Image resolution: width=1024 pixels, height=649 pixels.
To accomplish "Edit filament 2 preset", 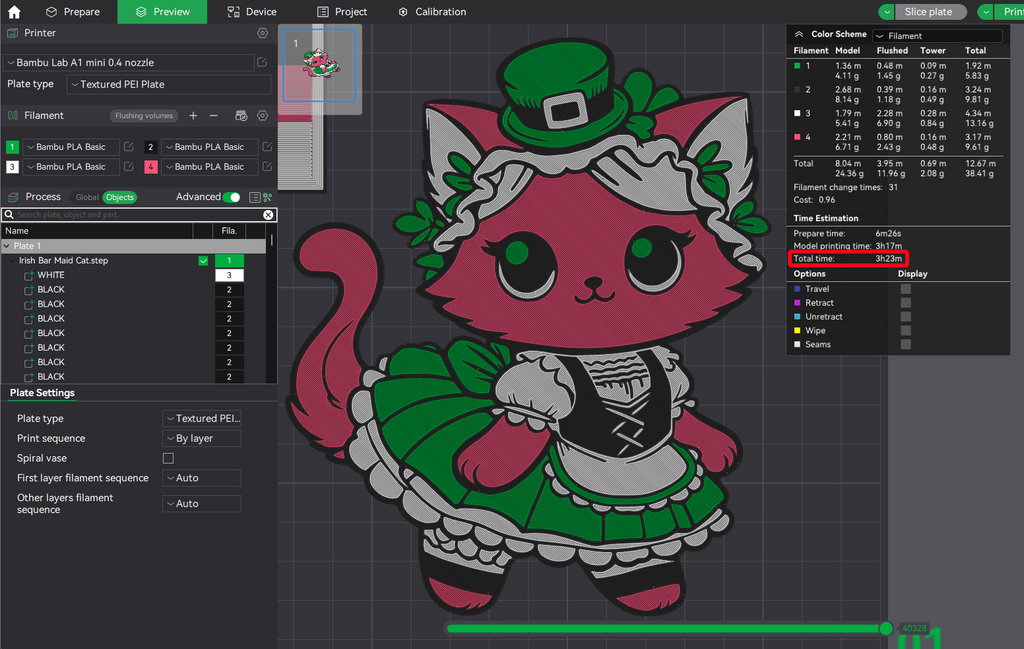I will pos(267,147).
